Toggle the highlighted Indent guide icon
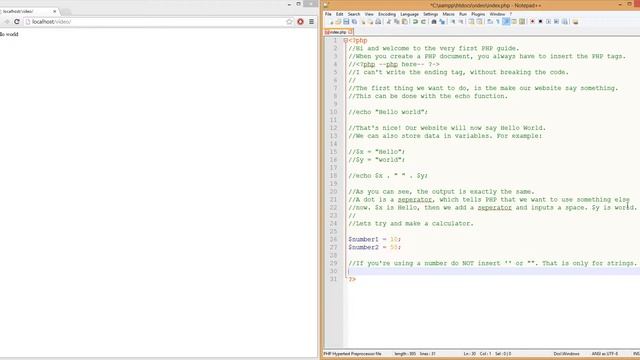This screenshot has width=640, height=360. point(506,22)
